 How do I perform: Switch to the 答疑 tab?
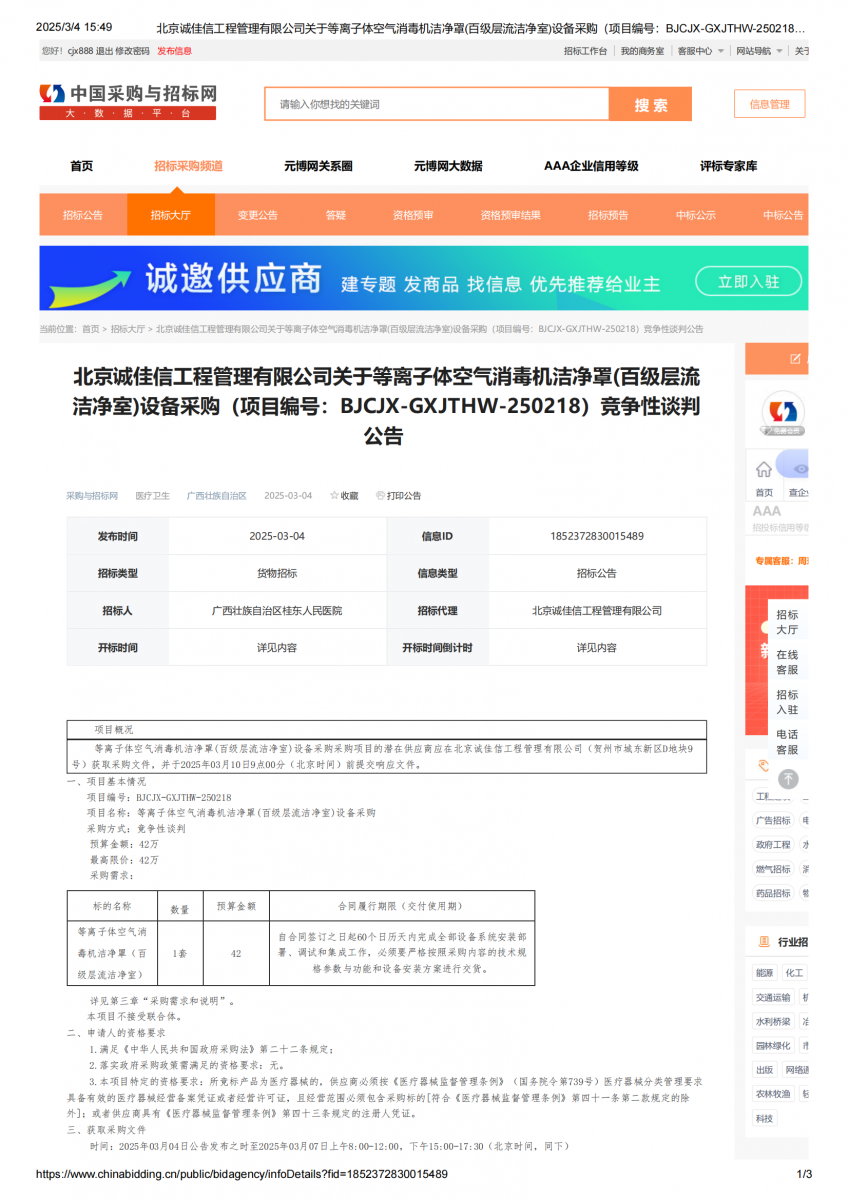coord(336,215)
